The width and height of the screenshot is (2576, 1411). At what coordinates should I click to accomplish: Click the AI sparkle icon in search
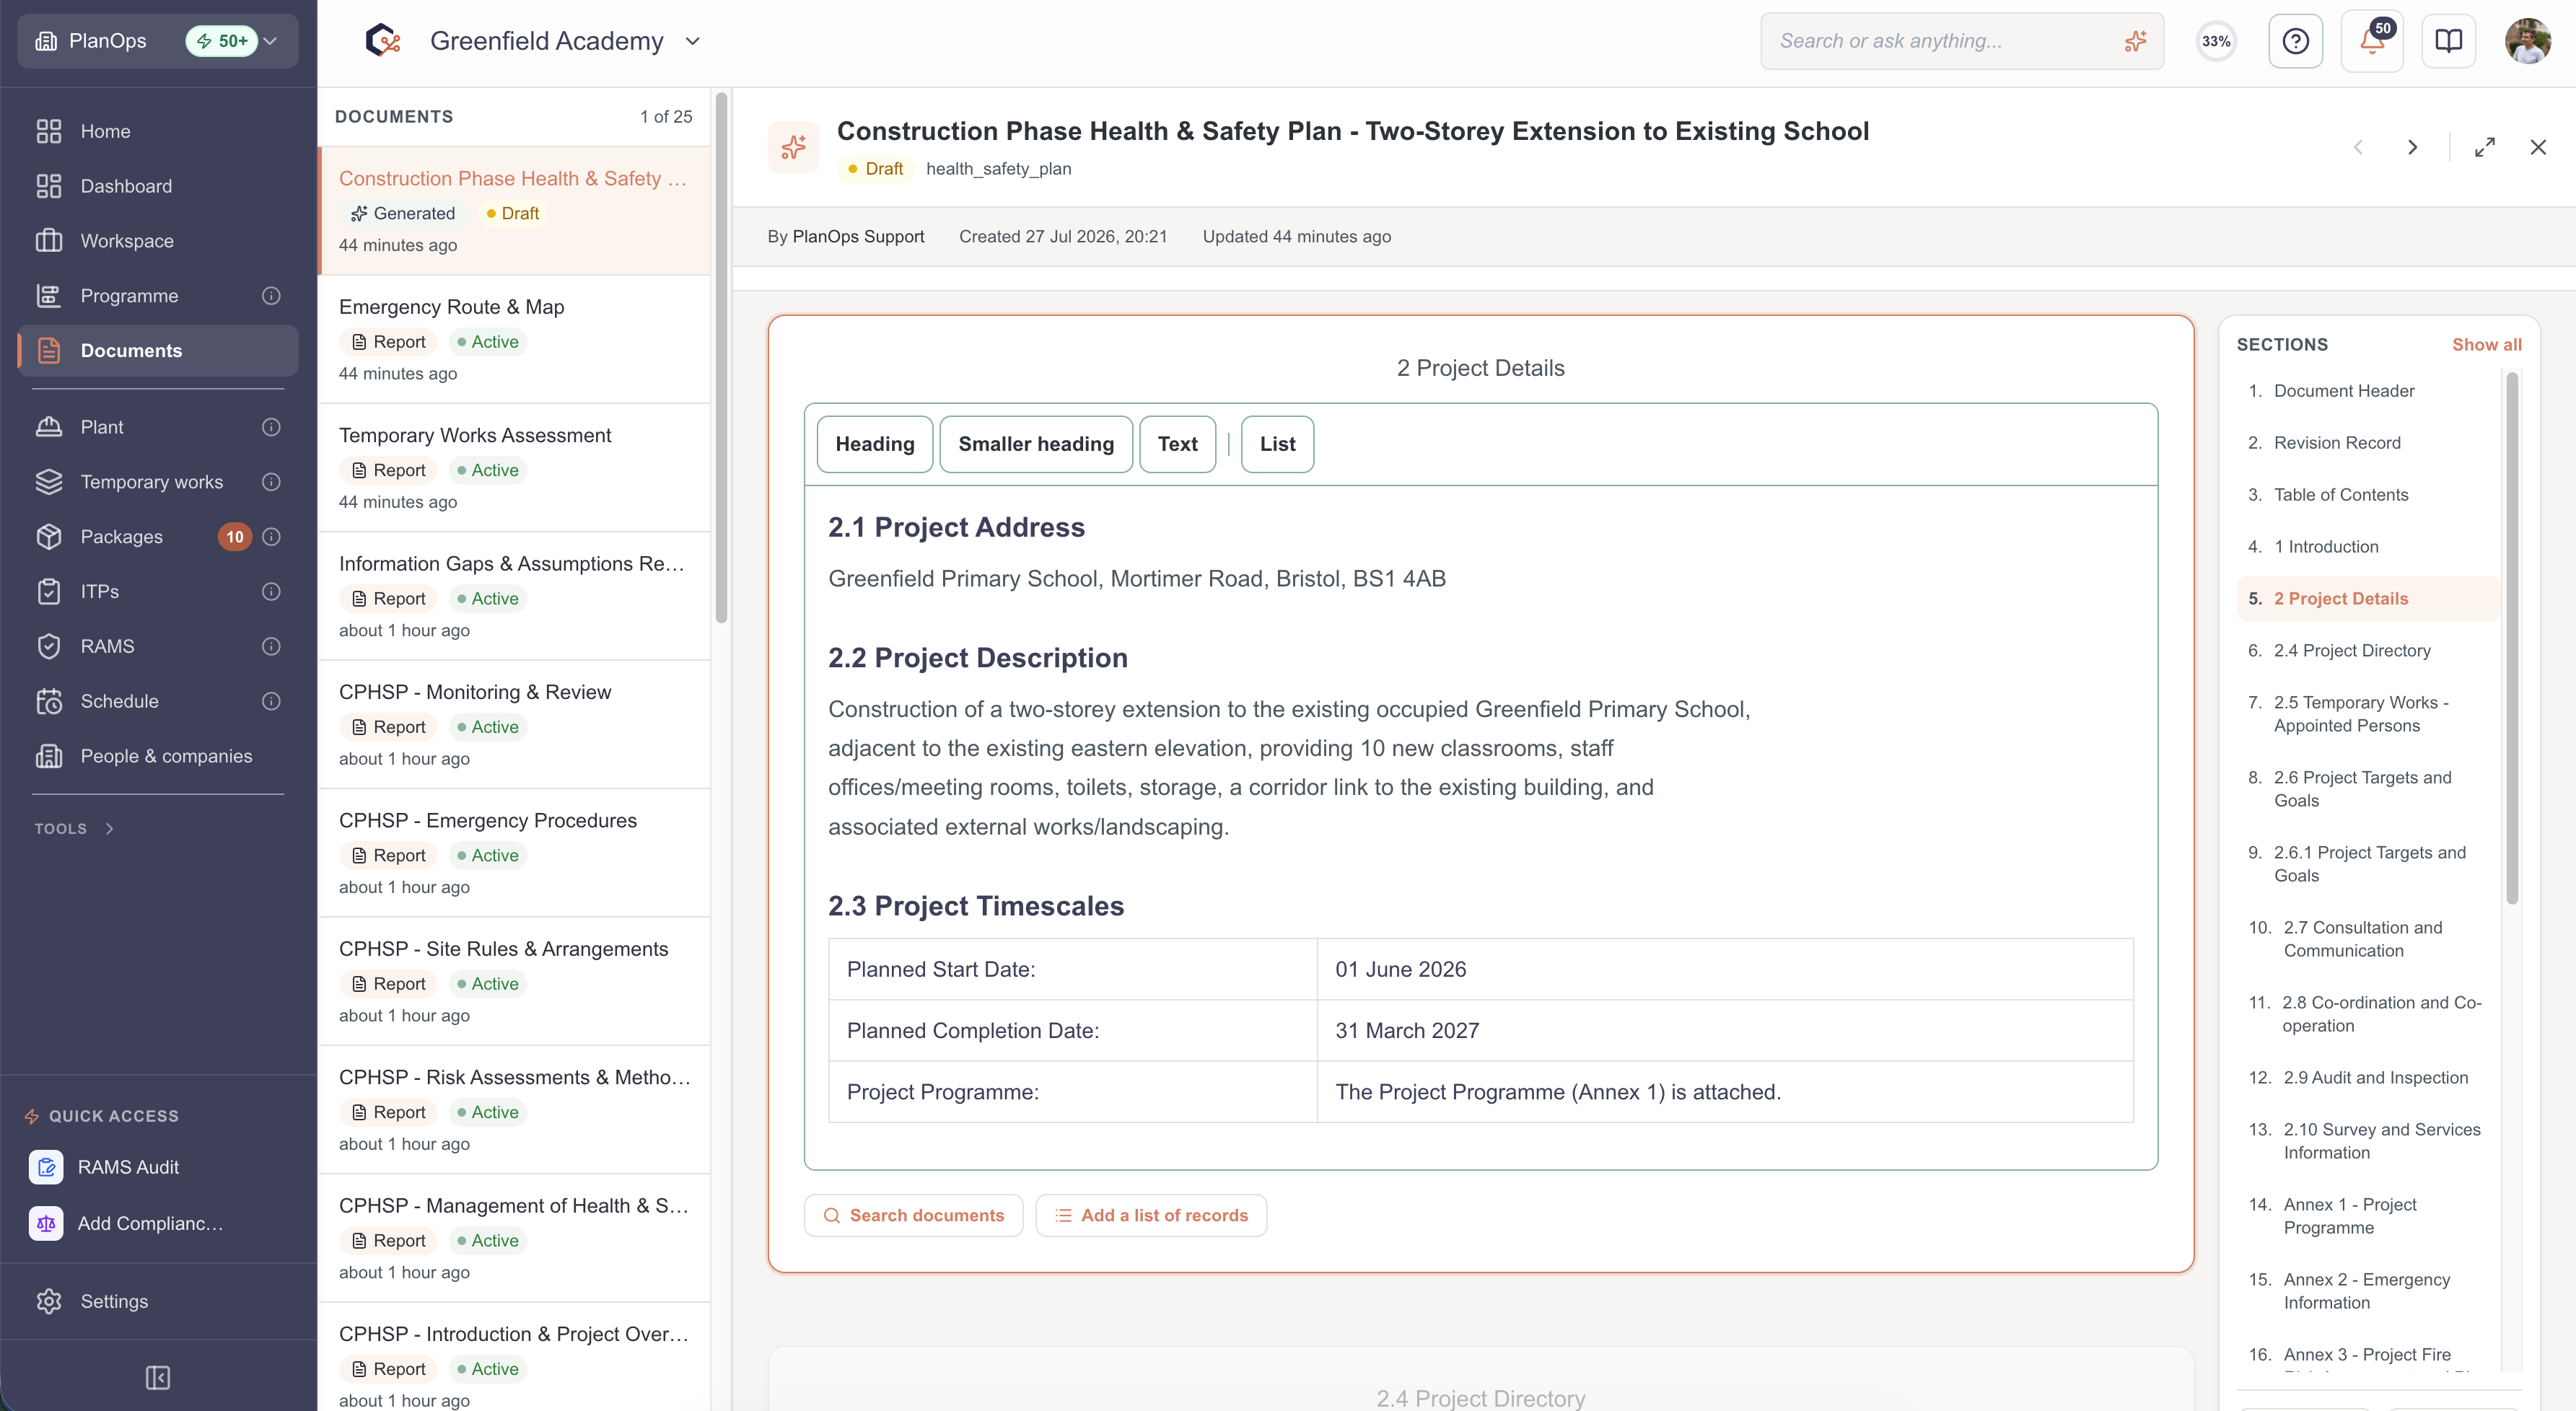coord(2135,41)
